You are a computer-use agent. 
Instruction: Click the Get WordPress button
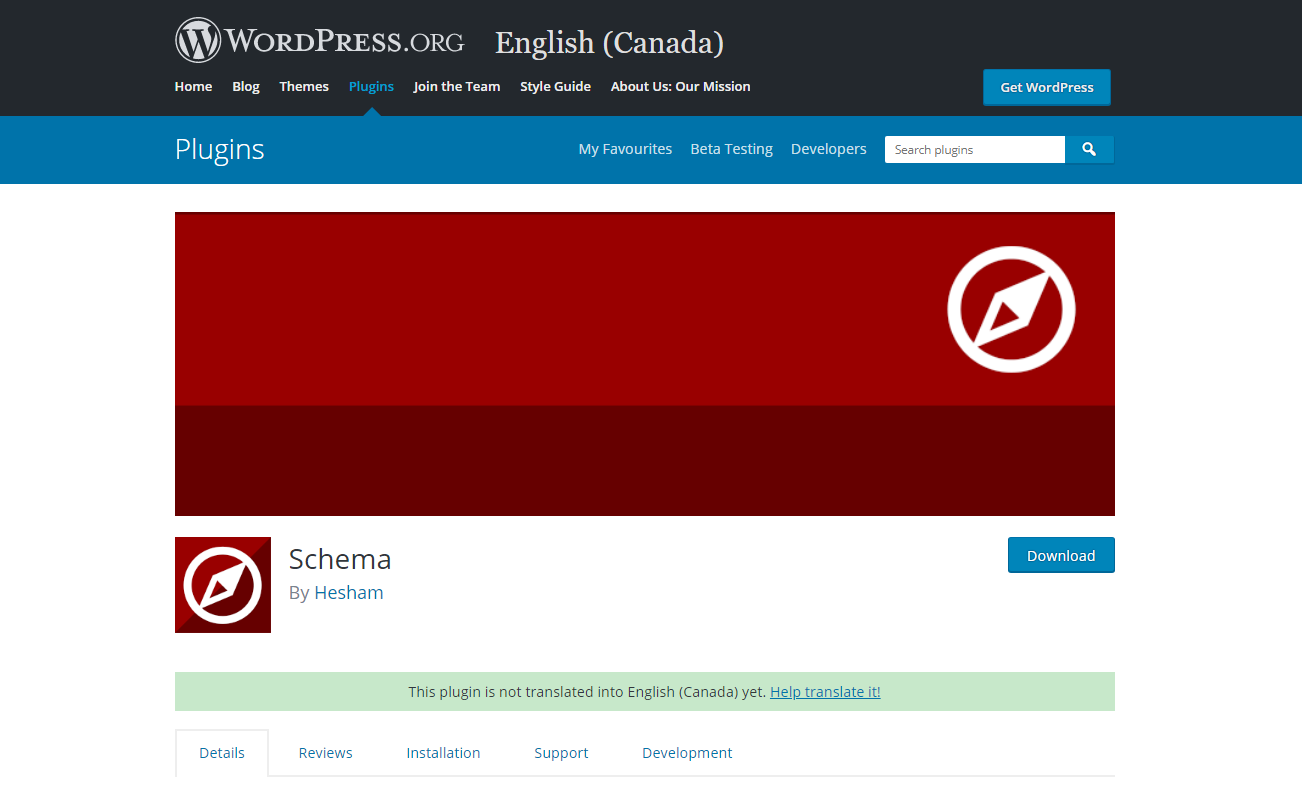pyautogui.click(x=1046, y=87)
